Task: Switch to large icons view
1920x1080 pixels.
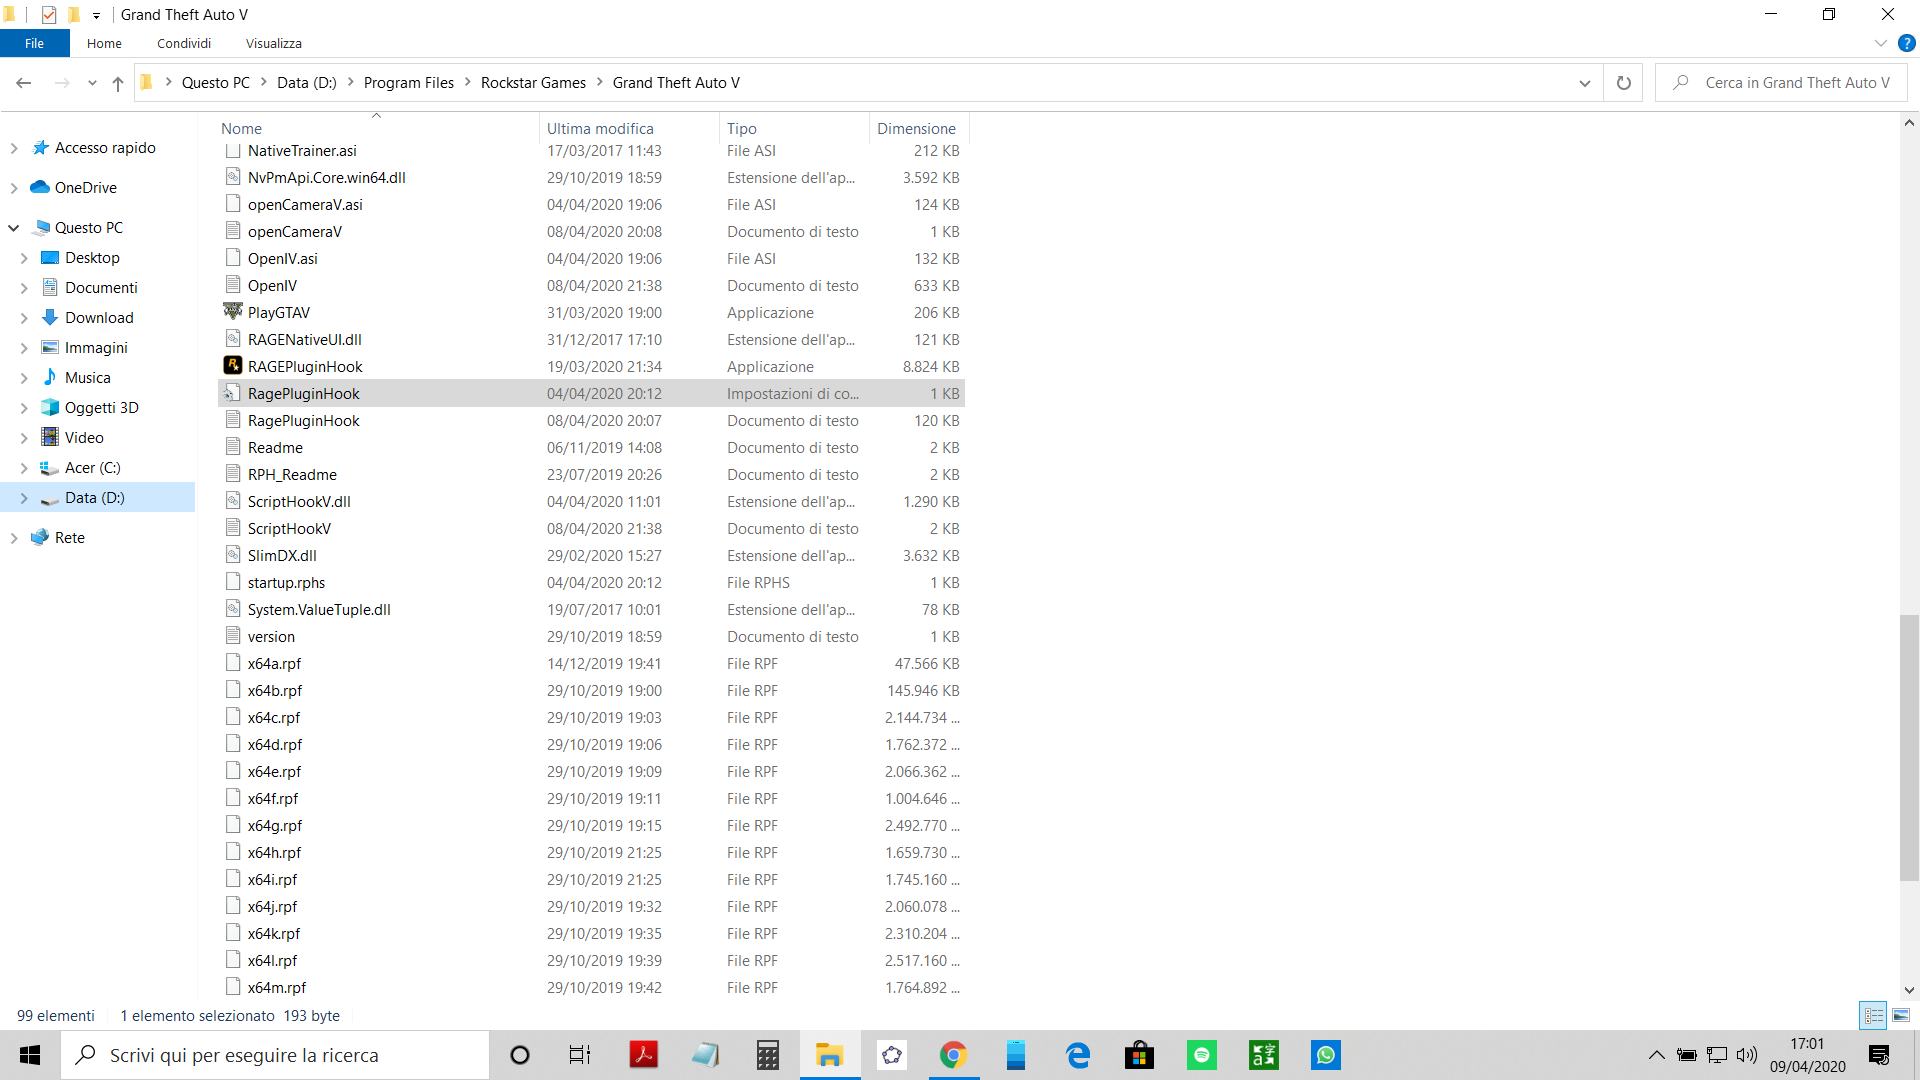Action: (1901, 1015)
